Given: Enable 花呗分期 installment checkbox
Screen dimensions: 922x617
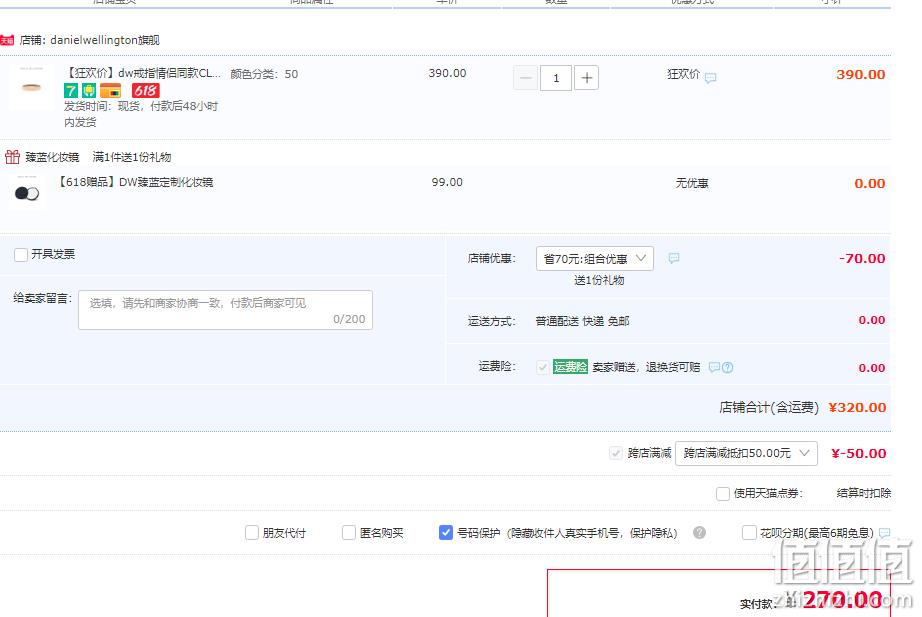Looking at the screenshot, I should tap(749, 533).
